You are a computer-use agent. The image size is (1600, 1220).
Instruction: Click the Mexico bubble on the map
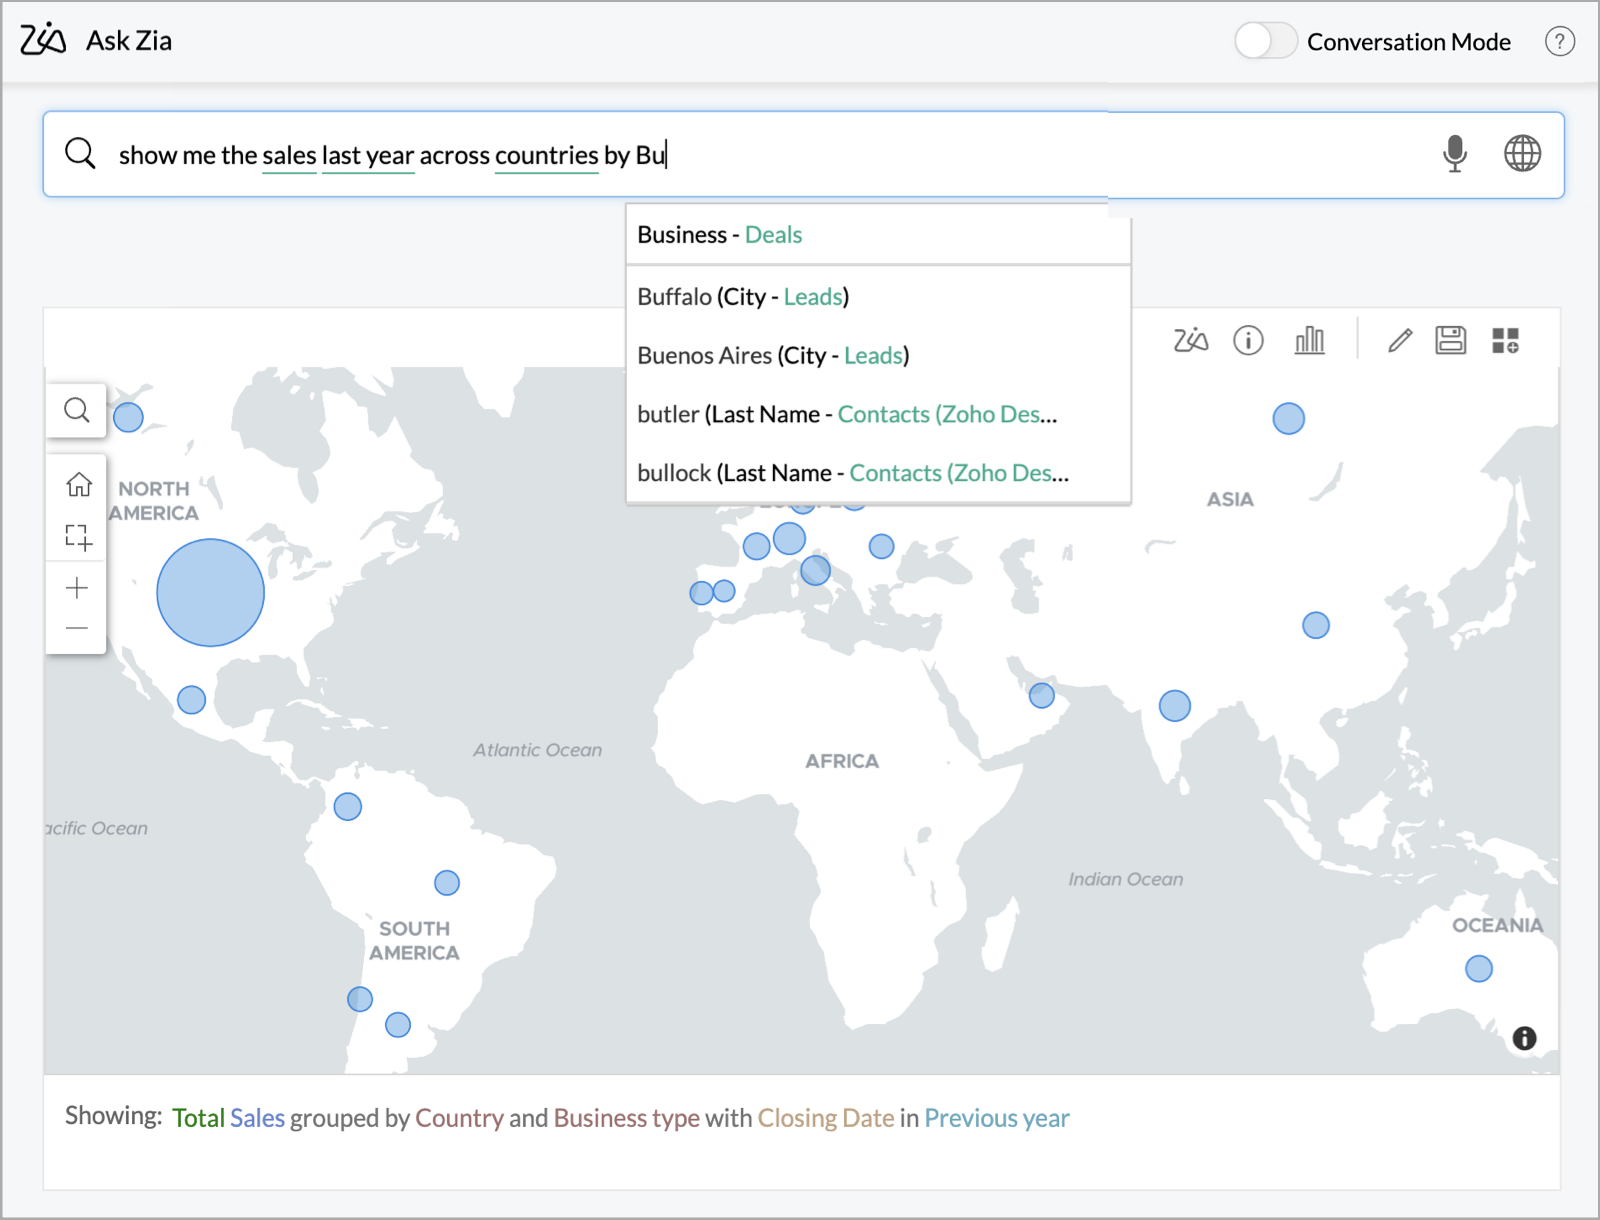click(x=191, y=699)
